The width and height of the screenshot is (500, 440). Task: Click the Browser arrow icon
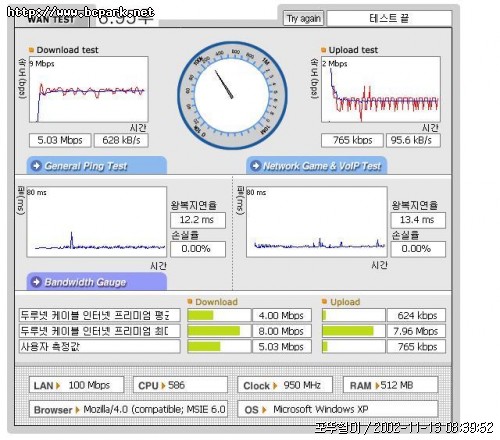(x=78, y=410)
